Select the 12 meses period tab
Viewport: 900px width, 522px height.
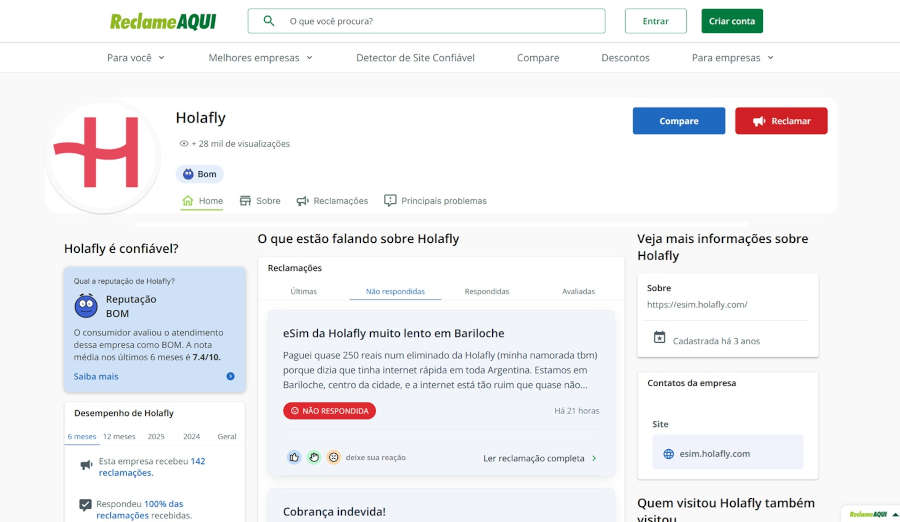pos(119,436)
